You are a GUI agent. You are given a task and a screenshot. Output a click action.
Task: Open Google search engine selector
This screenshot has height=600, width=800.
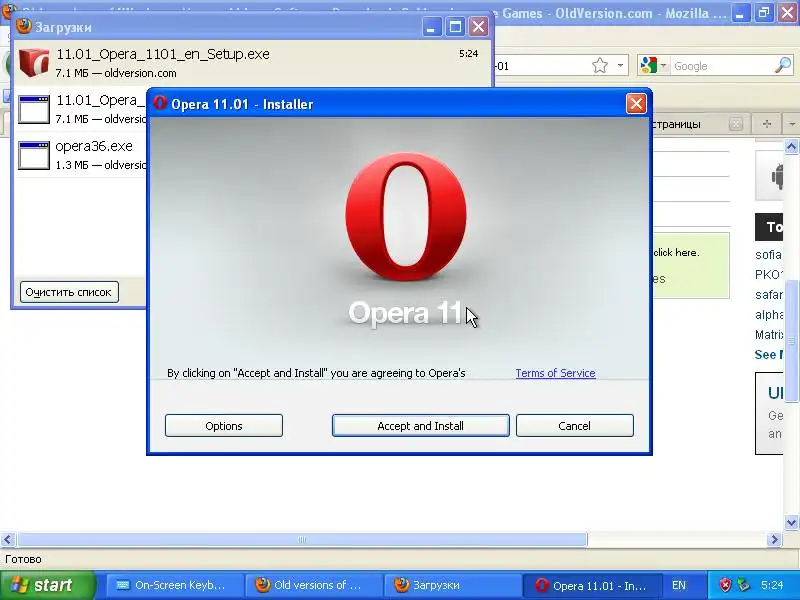point(654,65)
